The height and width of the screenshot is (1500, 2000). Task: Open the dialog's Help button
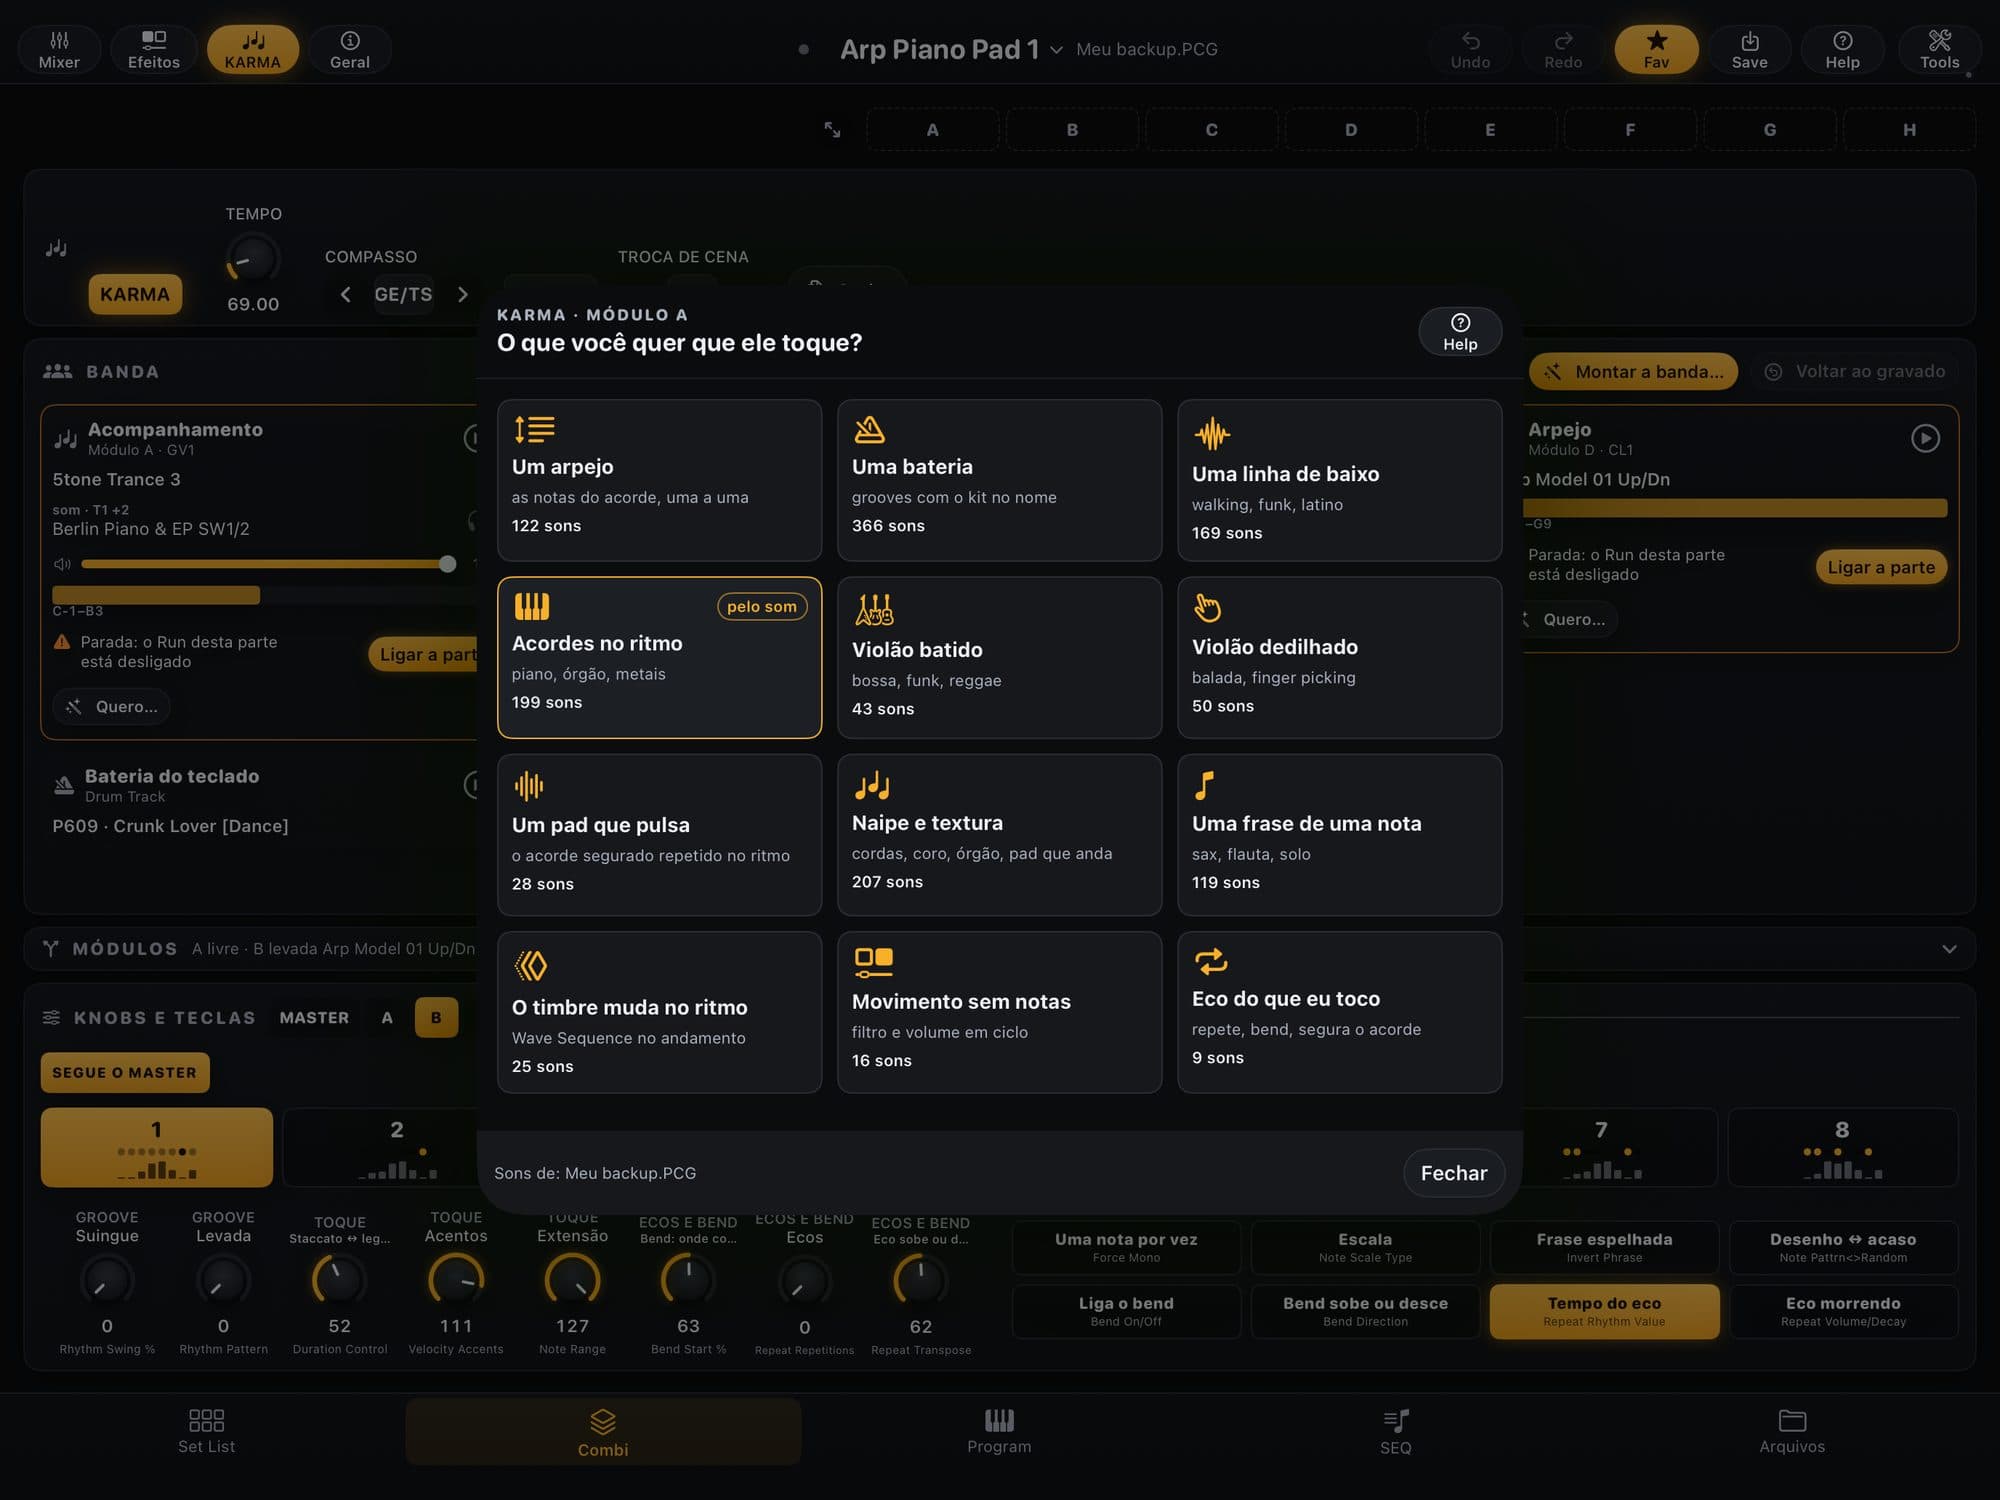pos(1460,331)
